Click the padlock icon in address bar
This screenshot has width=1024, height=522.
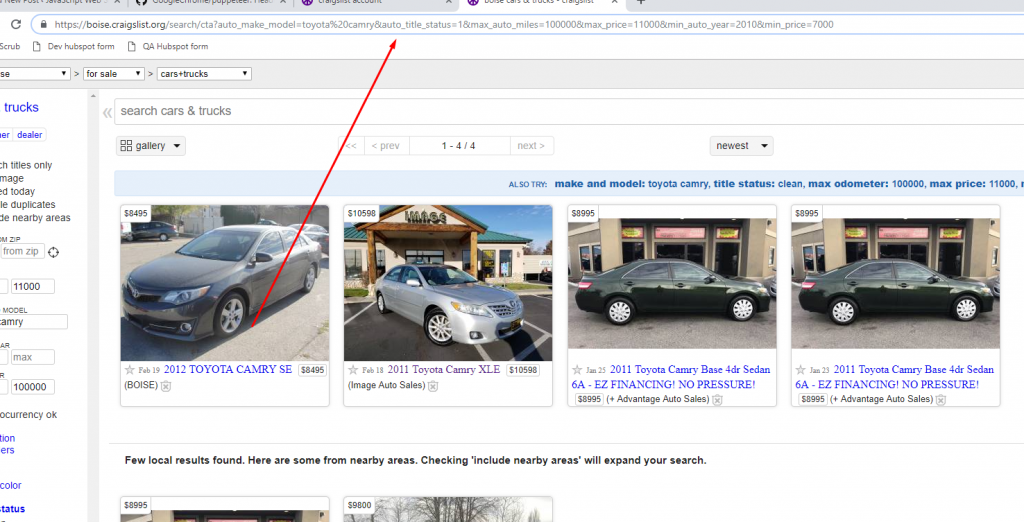(43, 25)
